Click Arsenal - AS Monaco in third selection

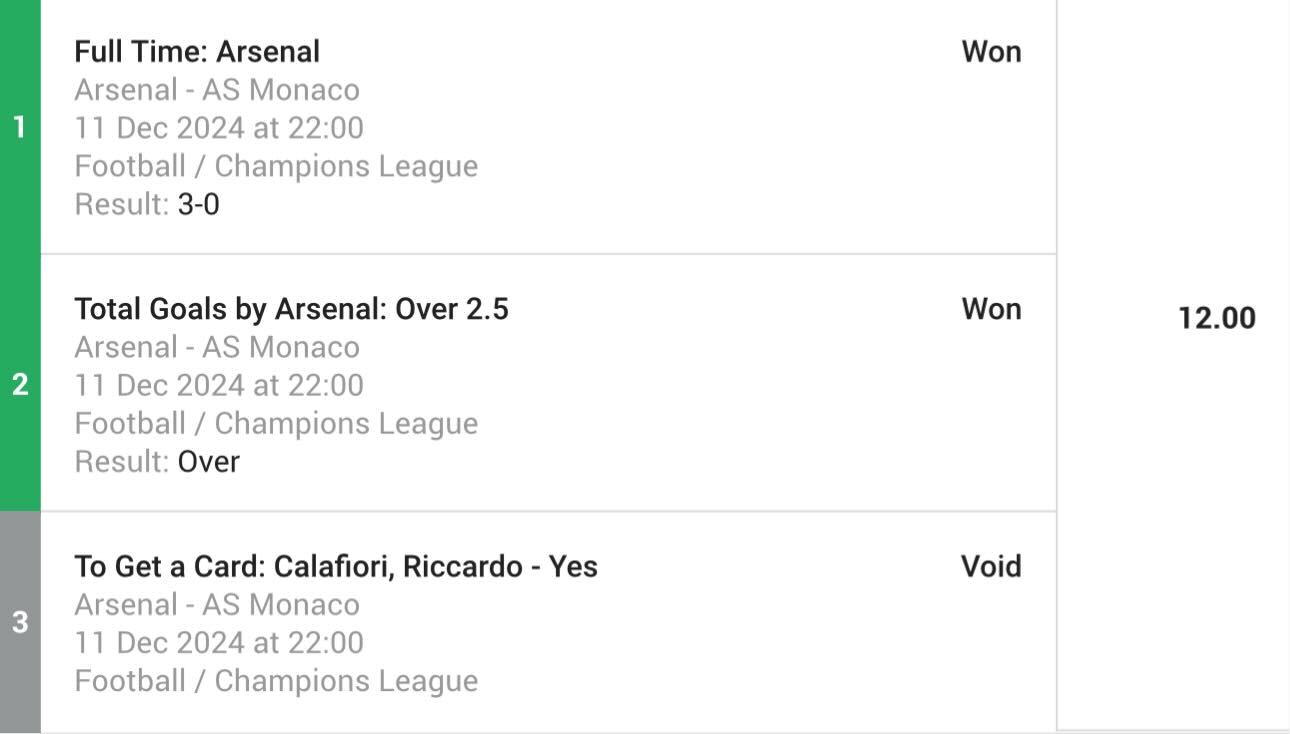point(217,604)
